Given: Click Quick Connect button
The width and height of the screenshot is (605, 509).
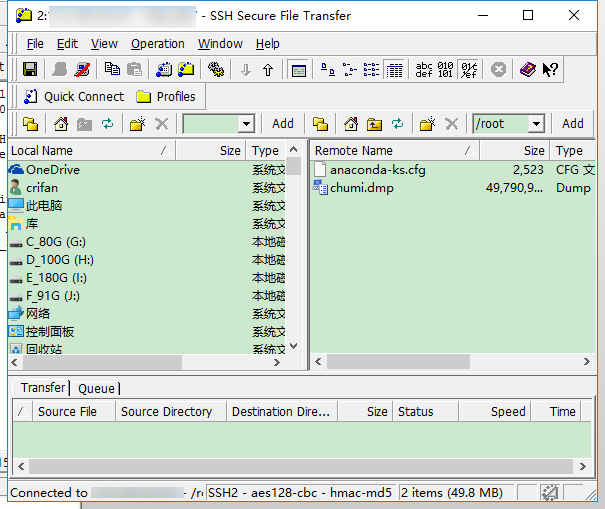Looking at the screenshot, I should [x=74, y=96].
